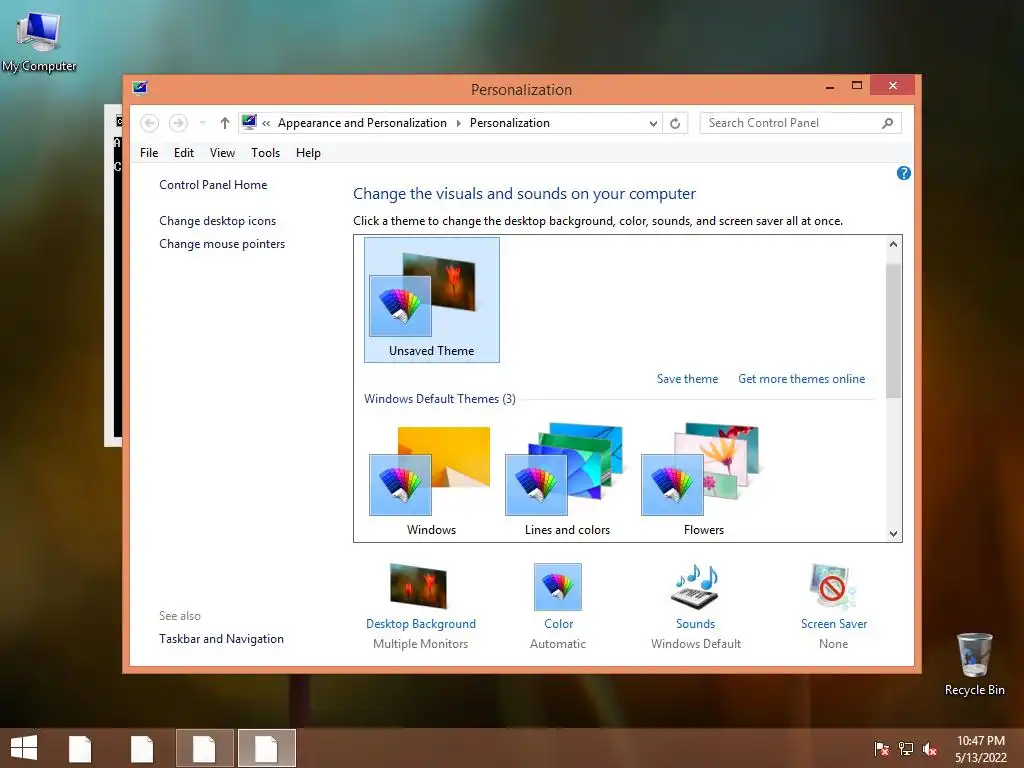Click the second taskbar application icon
The image size is (1024, 768).
tap(142, 748)
